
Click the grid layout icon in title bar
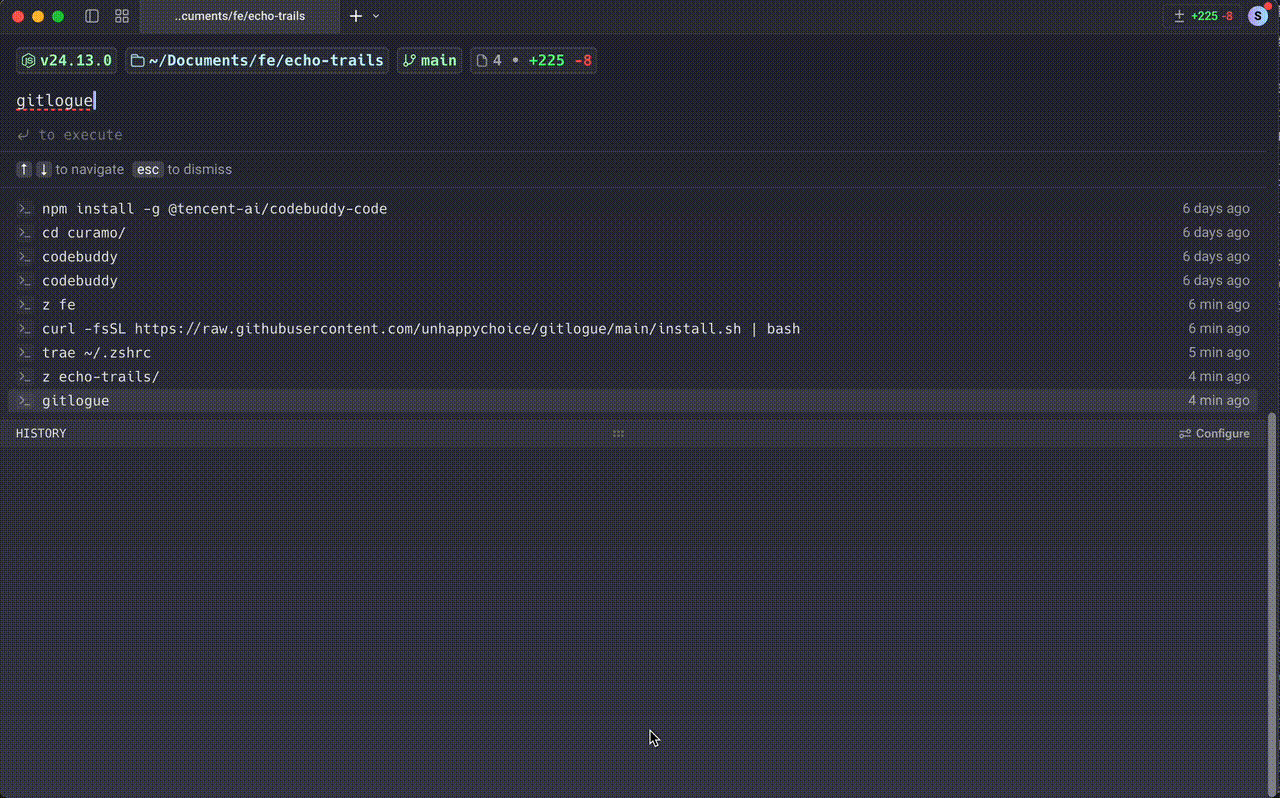coord(122,16)
